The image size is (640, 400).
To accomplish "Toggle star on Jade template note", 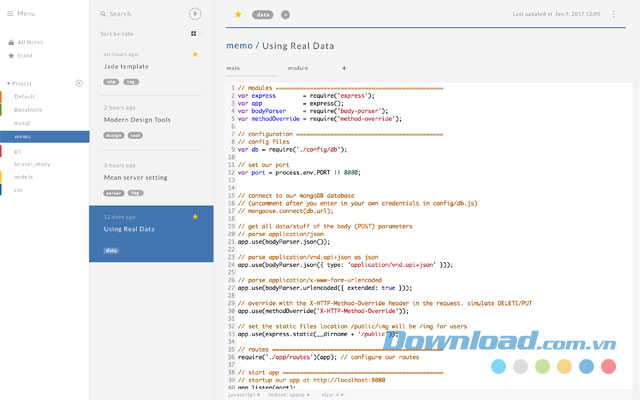I will [195, 54].
